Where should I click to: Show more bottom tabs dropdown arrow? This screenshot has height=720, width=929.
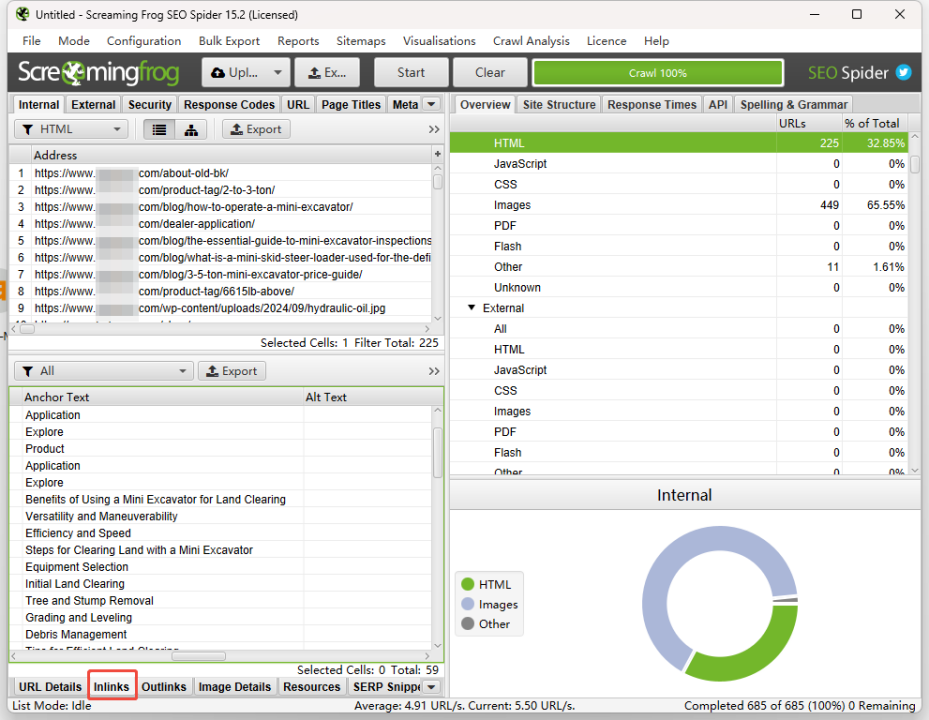click(x=431, y=687)
